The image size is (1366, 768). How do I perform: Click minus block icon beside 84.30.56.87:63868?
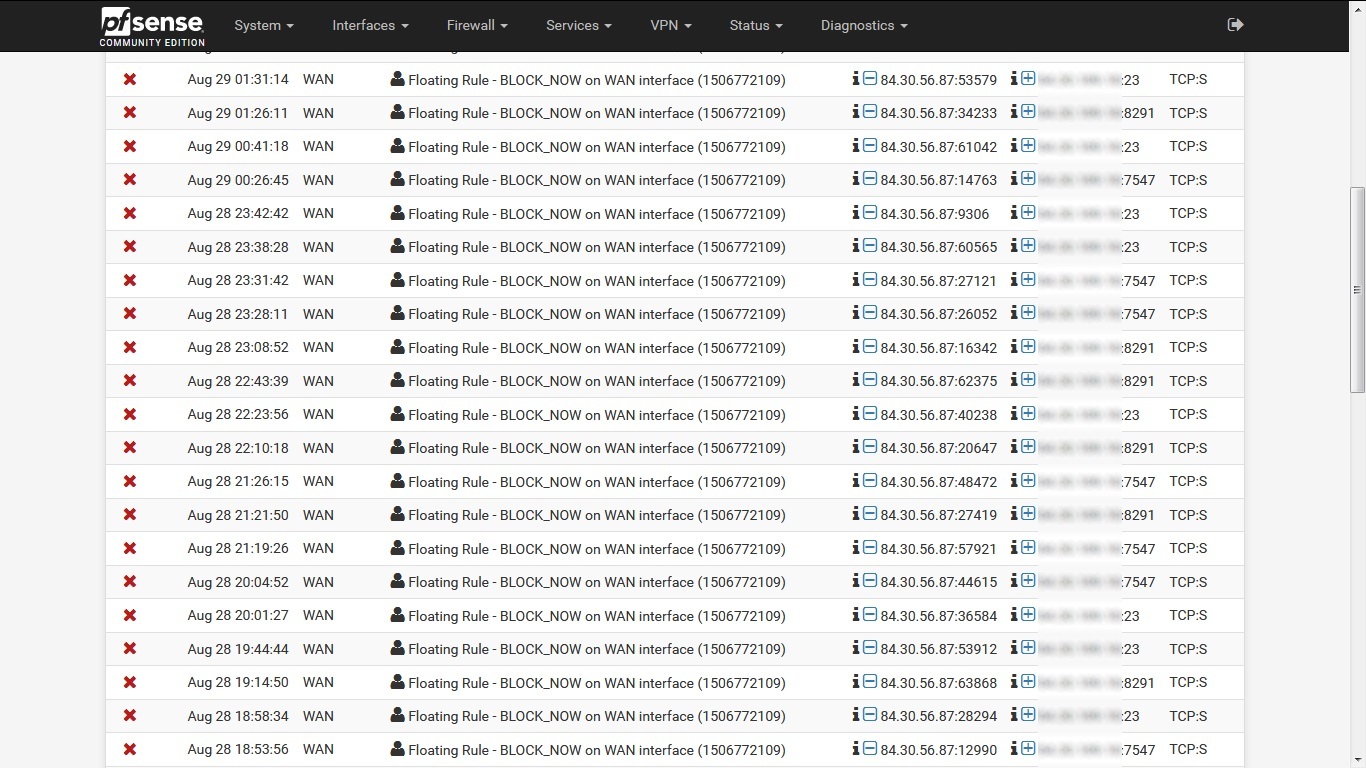pos(870,681)
